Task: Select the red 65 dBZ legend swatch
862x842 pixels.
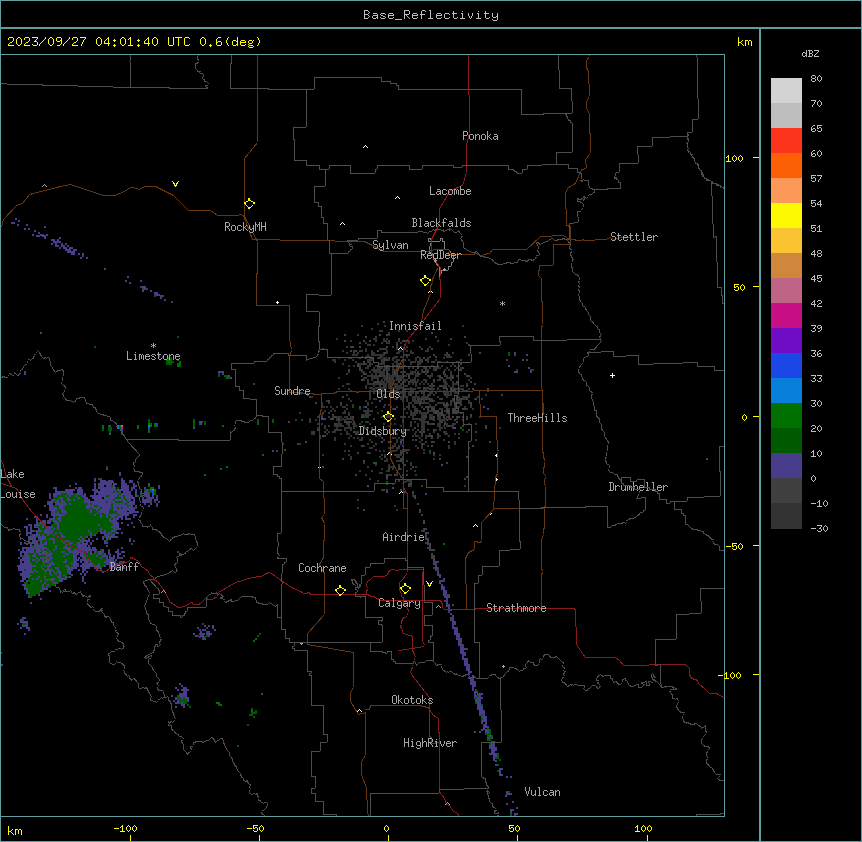Action: click(786, 141)
